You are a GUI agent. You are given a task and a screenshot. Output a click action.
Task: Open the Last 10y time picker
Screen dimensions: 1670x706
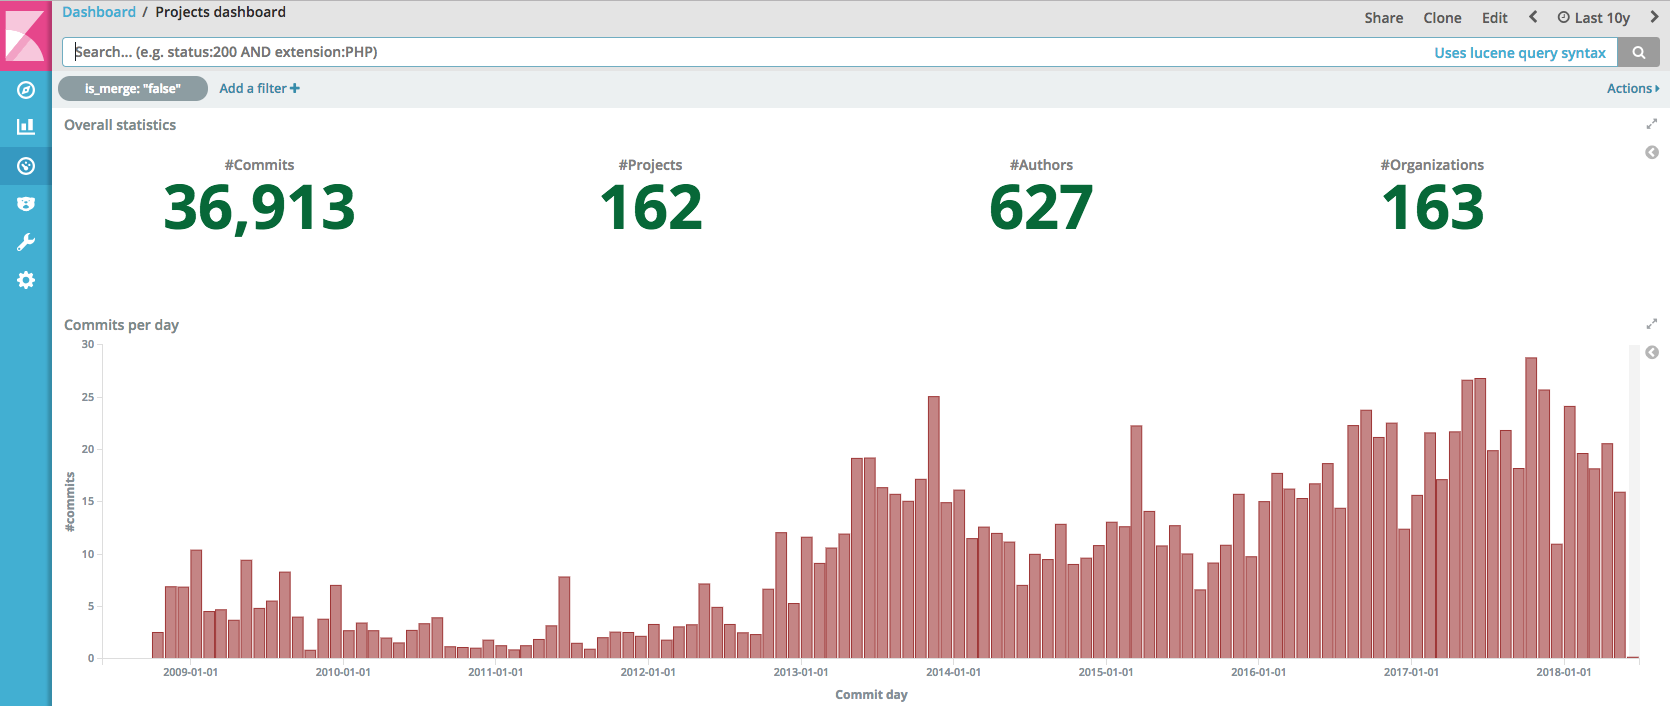[1593, 18]
